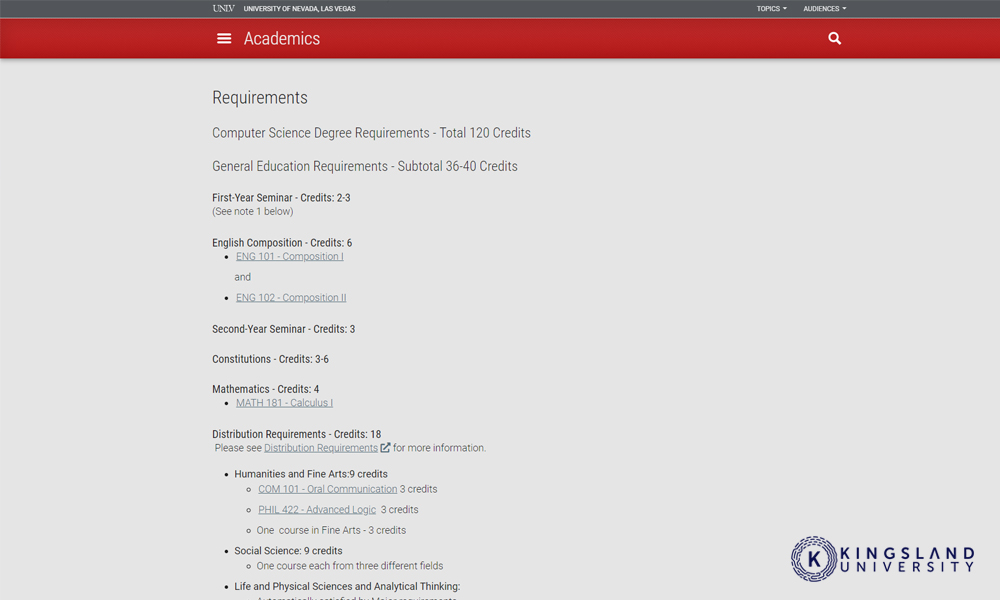Open PHIL 422 - Advanced Logic link
This screenshot has width=1000, height=600.
click(317, 509)
